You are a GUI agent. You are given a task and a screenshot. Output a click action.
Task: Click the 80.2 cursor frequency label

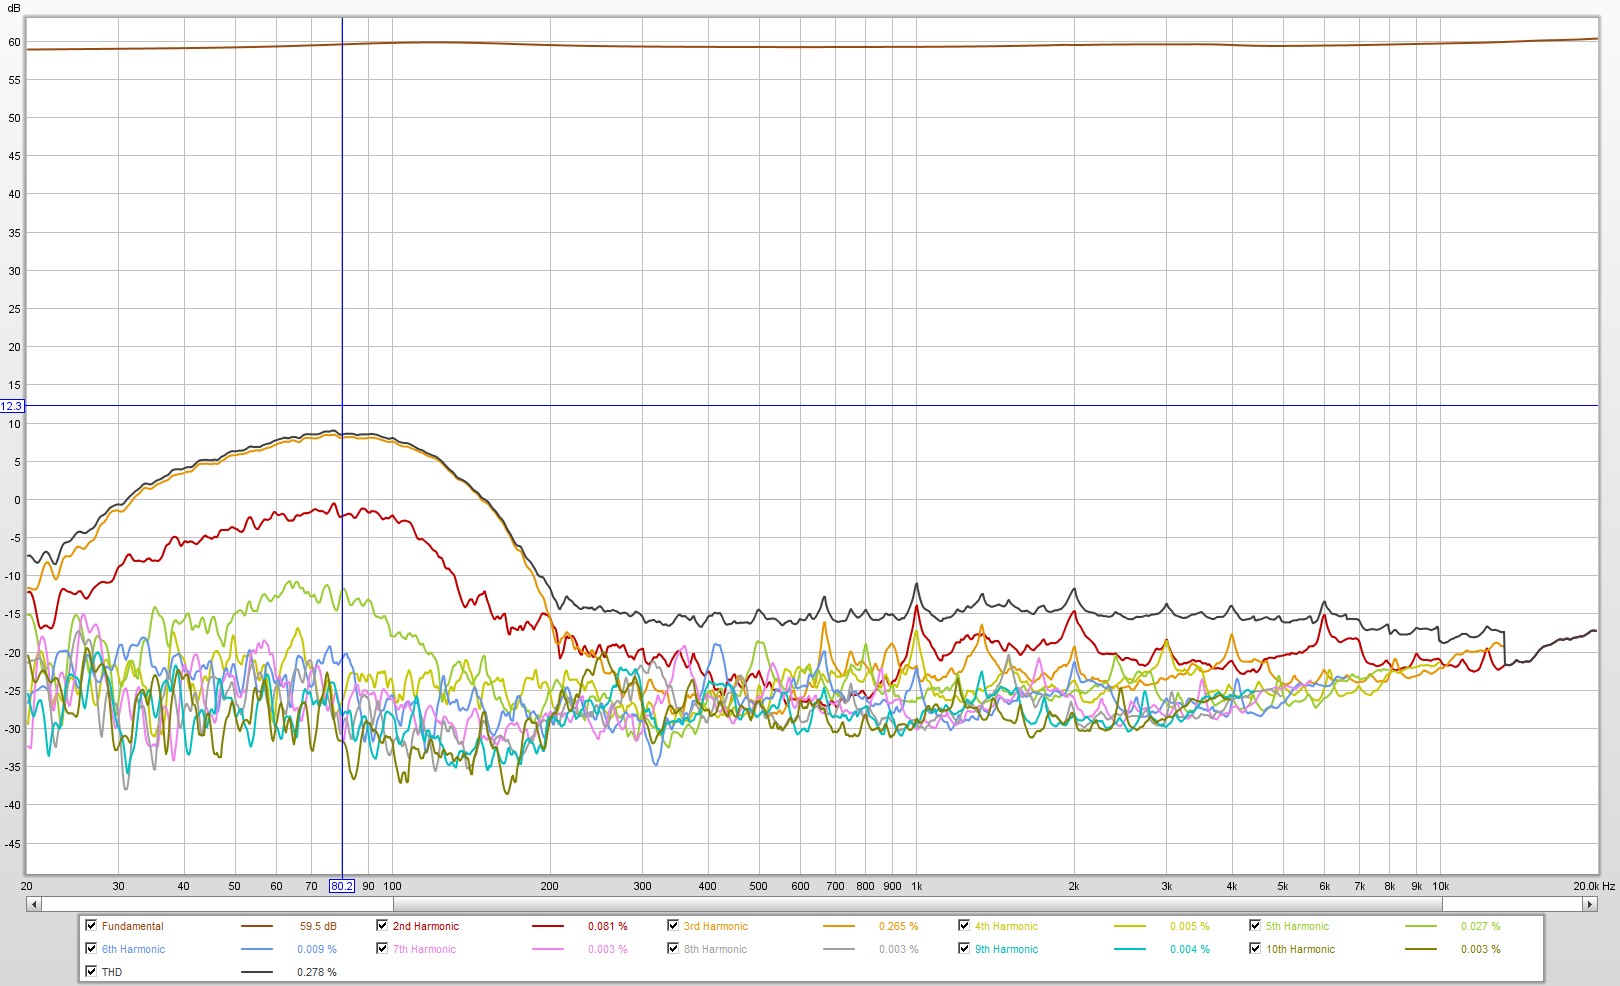(x=342, y=886)
